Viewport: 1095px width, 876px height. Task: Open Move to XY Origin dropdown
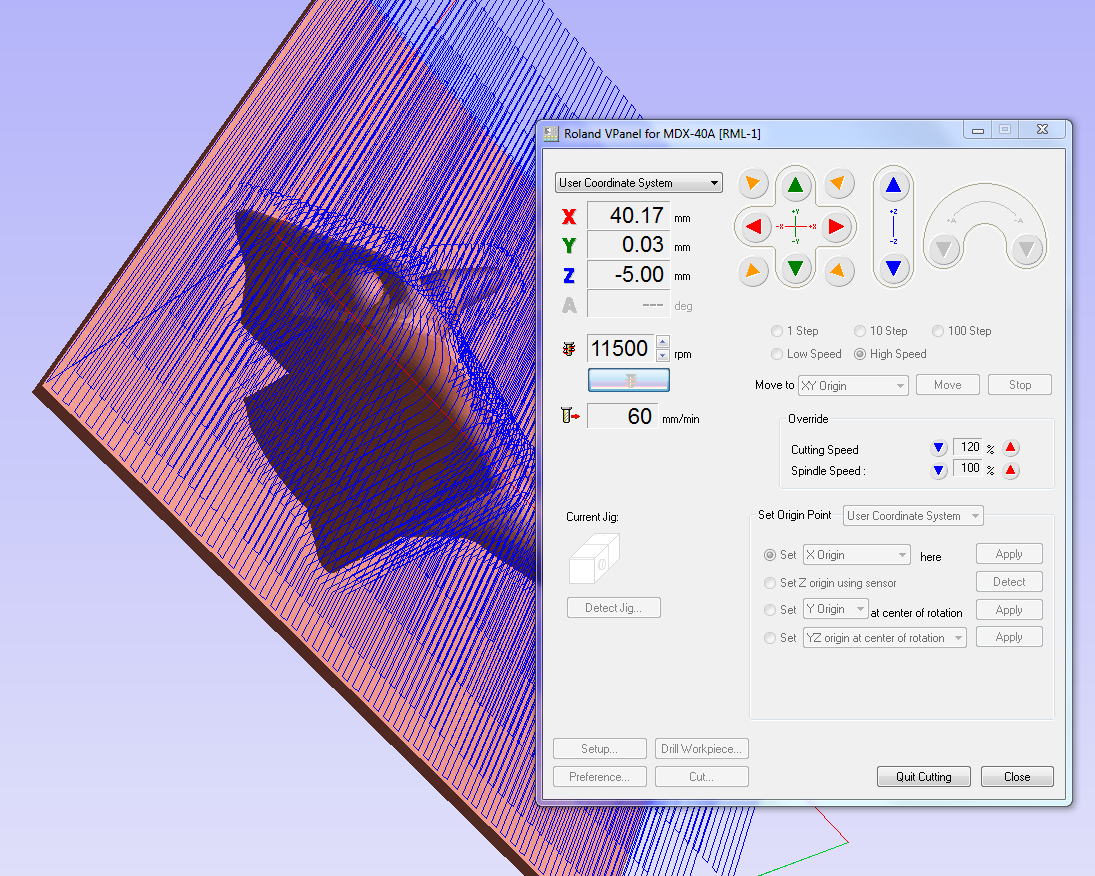[x=853, y=386]
